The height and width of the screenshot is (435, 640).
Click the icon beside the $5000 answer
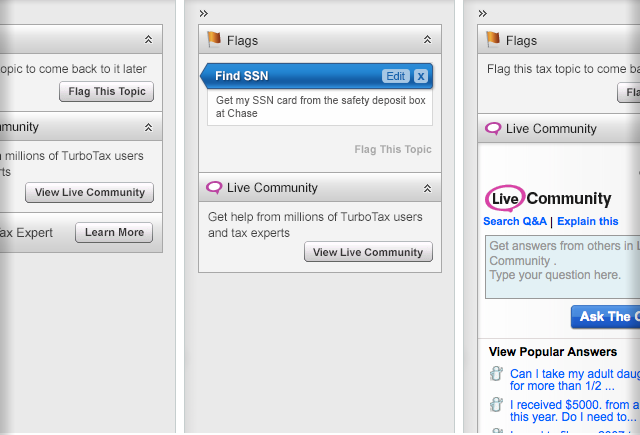(496, 404)
